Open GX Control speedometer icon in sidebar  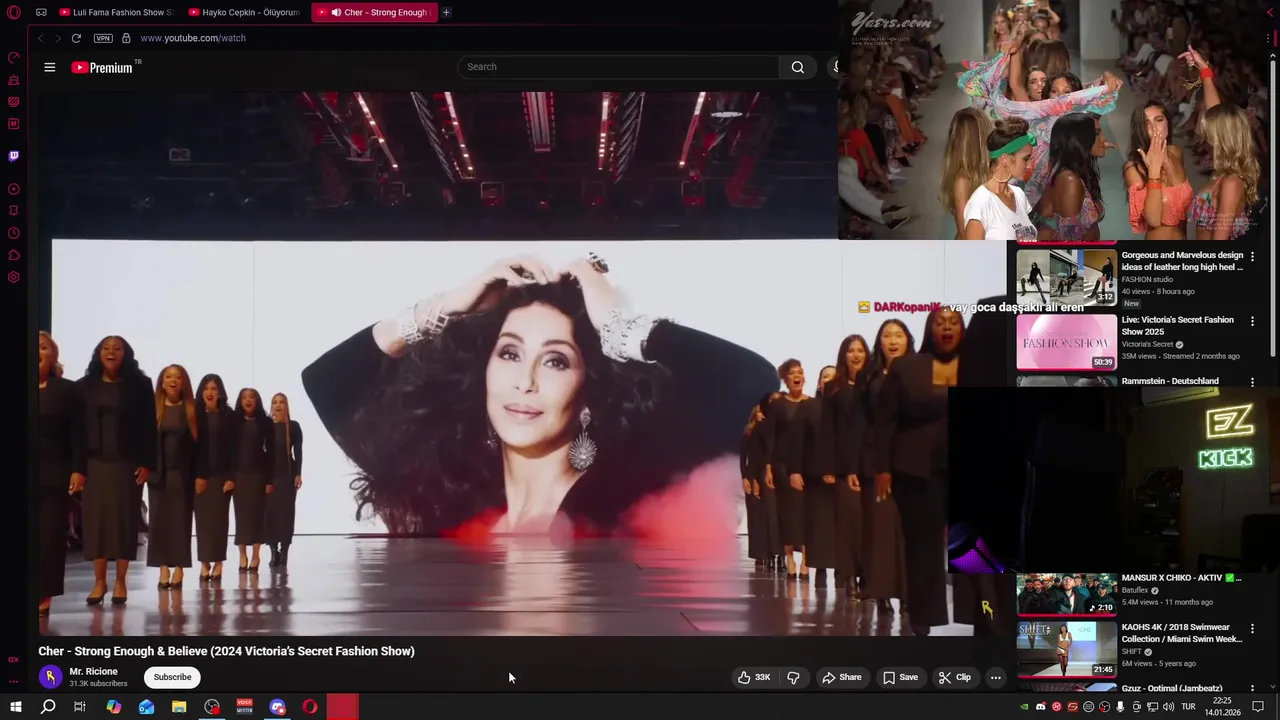click(x=14, y=58)
